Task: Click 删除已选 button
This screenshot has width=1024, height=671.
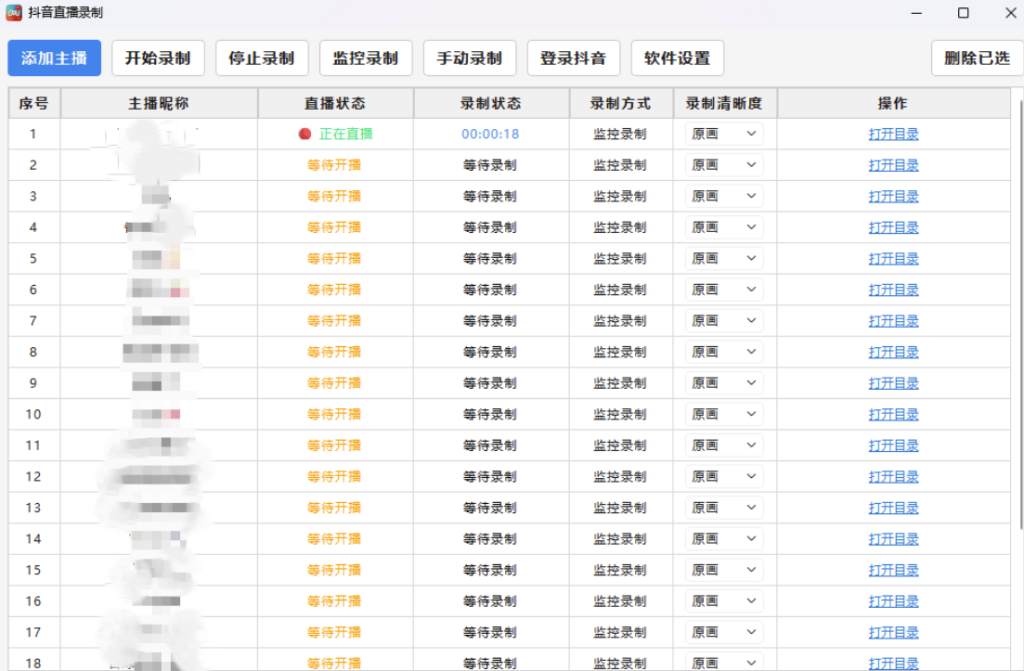Action: (977, 58)
